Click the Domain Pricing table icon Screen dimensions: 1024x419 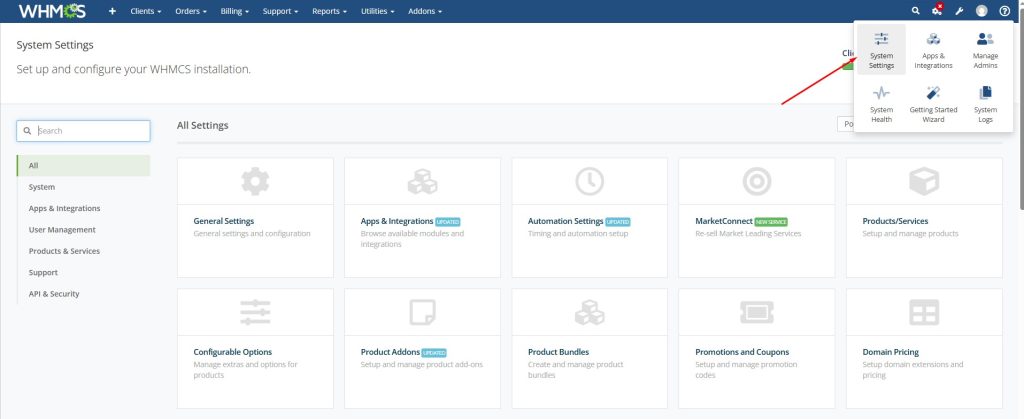click(x=924, y=312)
